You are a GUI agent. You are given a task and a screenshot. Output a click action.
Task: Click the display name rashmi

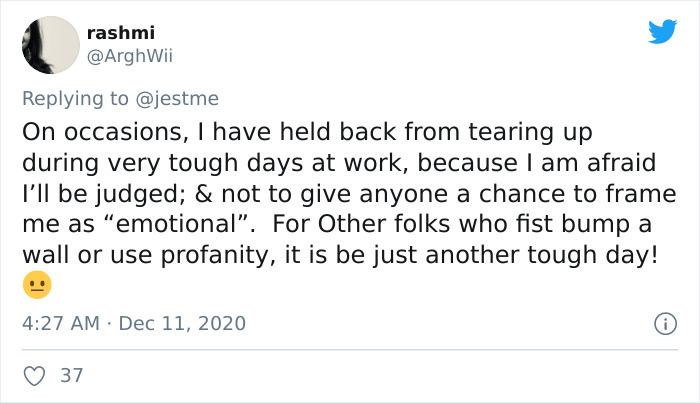pyautogui.click(x=121, y=33)
